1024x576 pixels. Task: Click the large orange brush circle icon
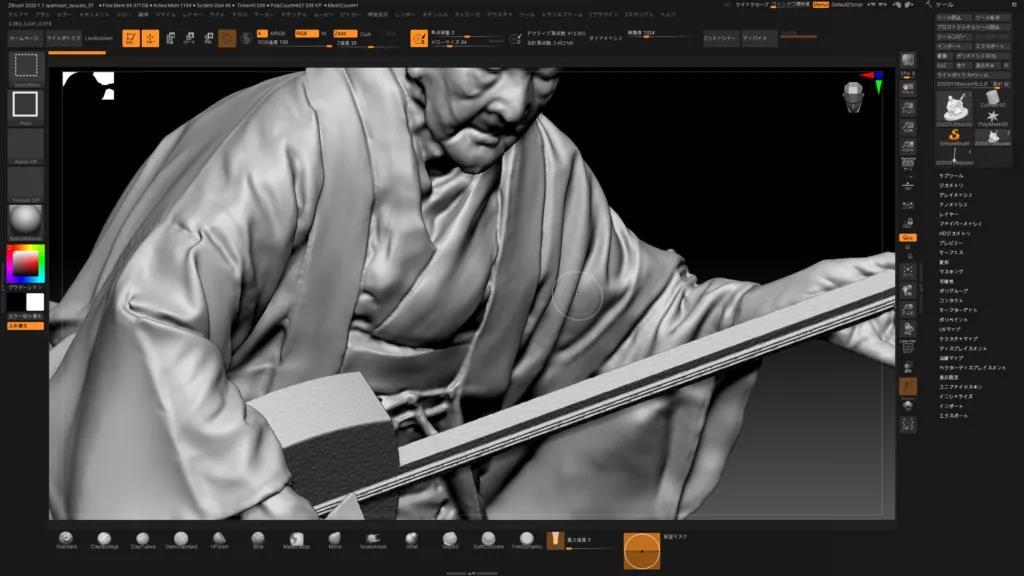click(641, 551)
